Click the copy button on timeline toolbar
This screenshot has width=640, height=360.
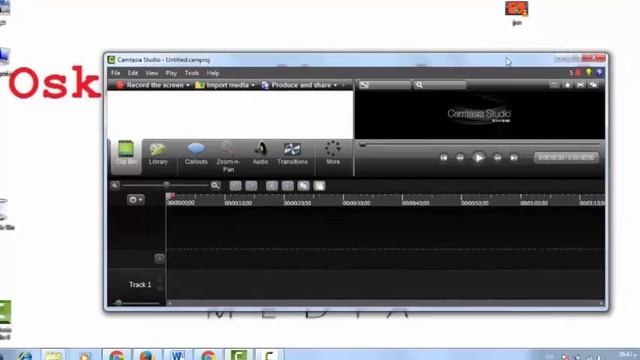(303, 186)
